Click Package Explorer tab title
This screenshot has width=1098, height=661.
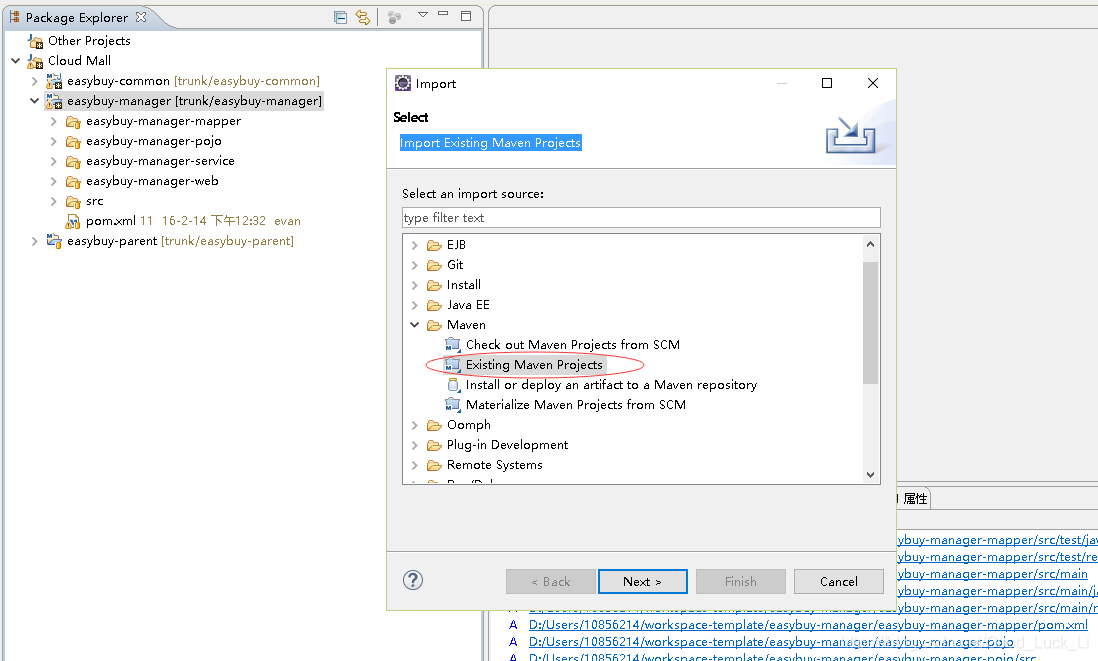click(x=76, y=18)
